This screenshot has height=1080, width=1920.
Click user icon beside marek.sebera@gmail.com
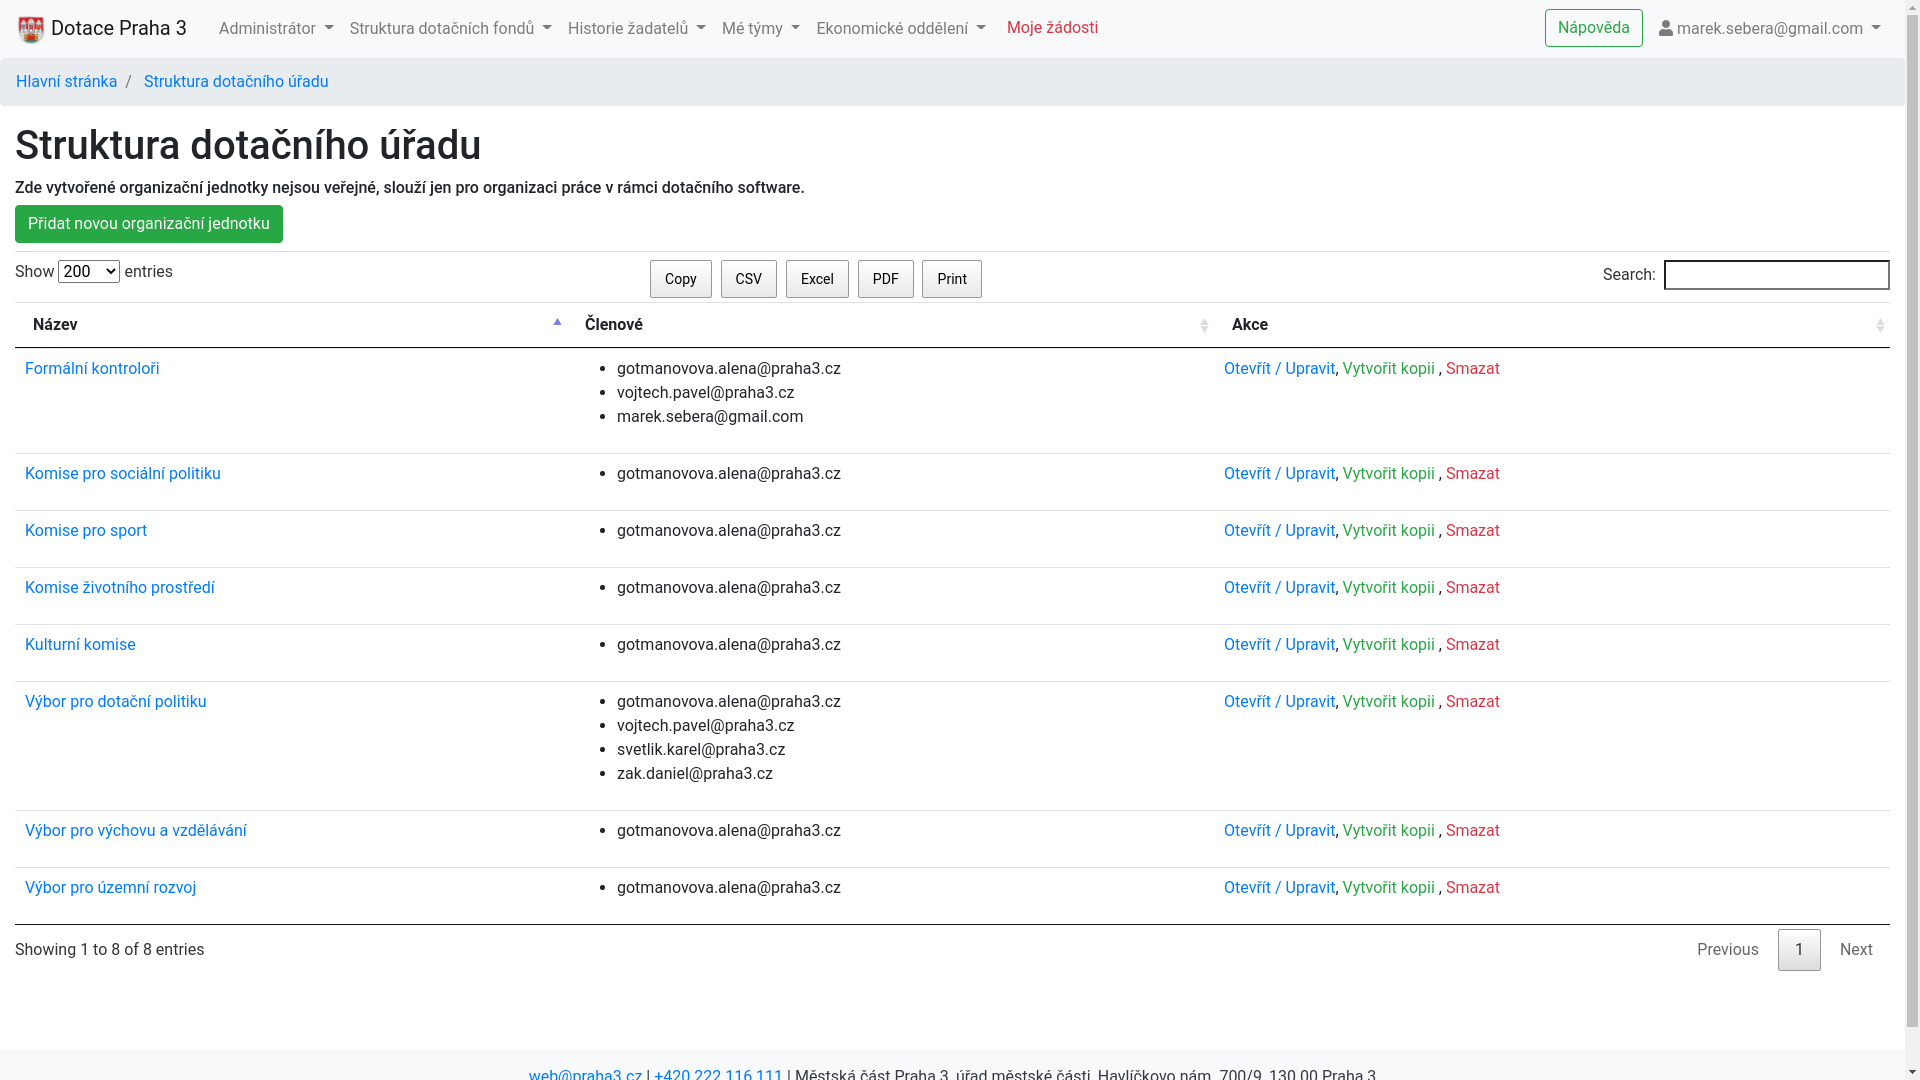tap(1665, 29)
